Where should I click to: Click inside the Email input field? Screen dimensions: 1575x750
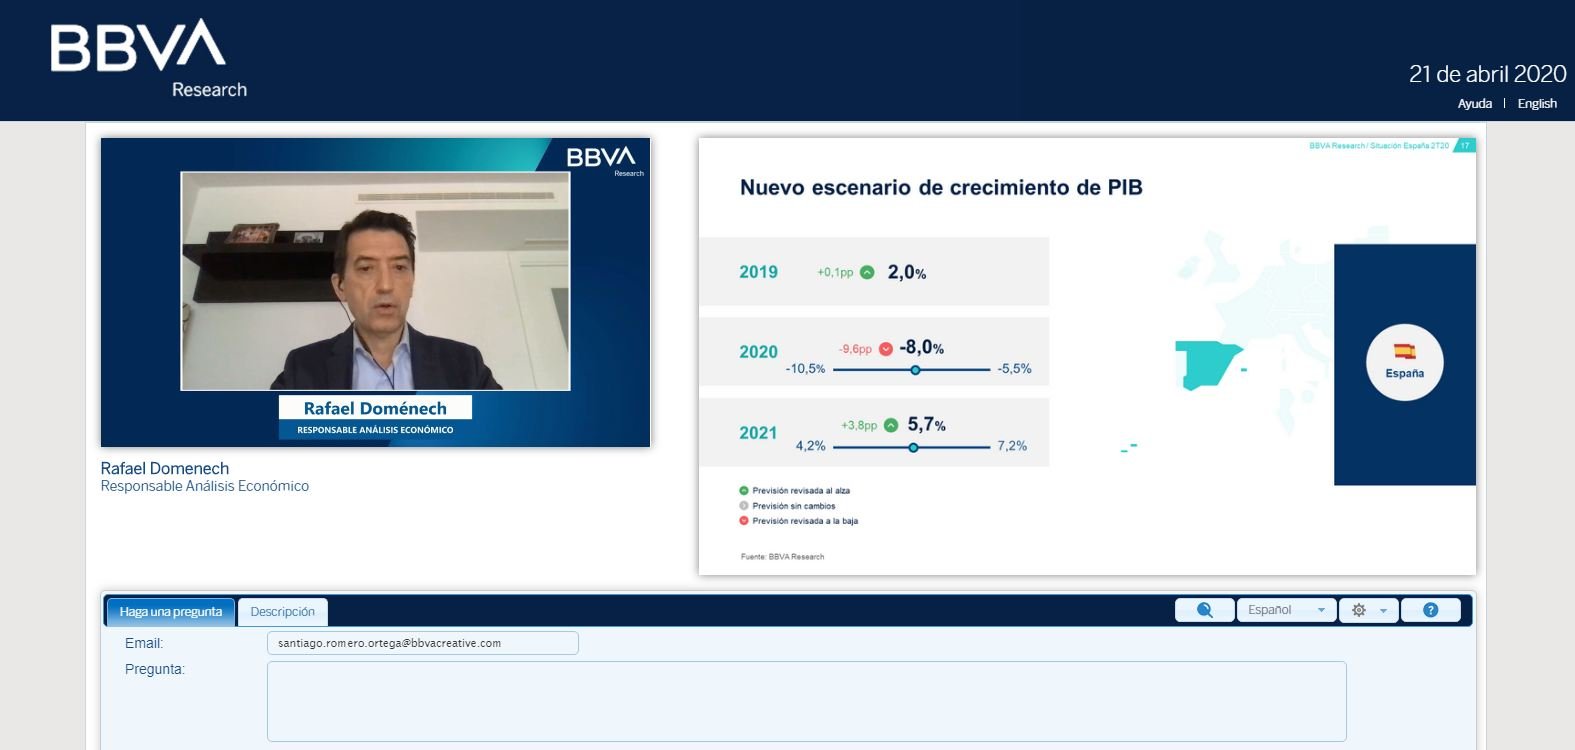422,643
